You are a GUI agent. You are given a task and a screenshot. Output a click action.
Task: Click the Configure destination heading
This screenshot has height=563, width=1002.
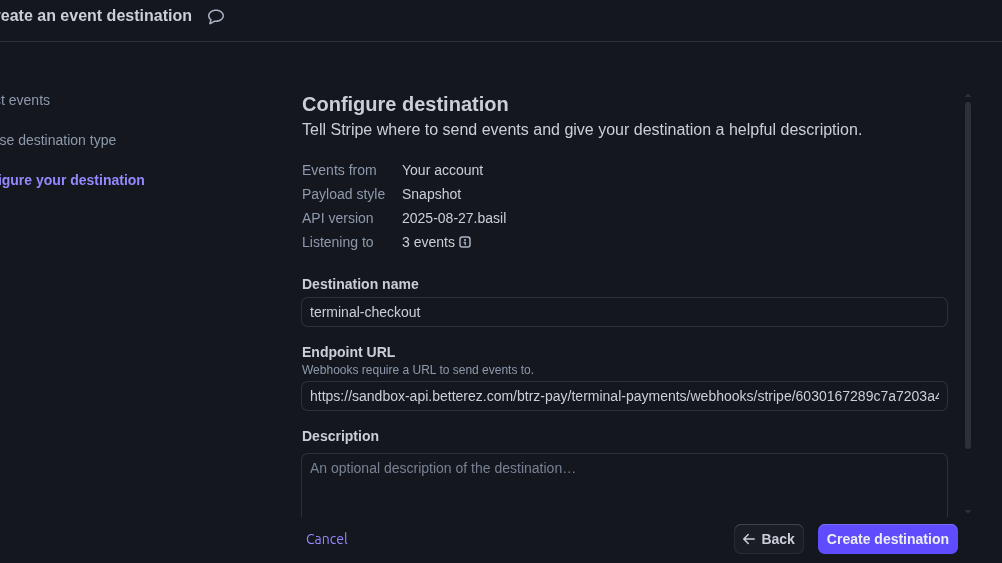[405, 104]
